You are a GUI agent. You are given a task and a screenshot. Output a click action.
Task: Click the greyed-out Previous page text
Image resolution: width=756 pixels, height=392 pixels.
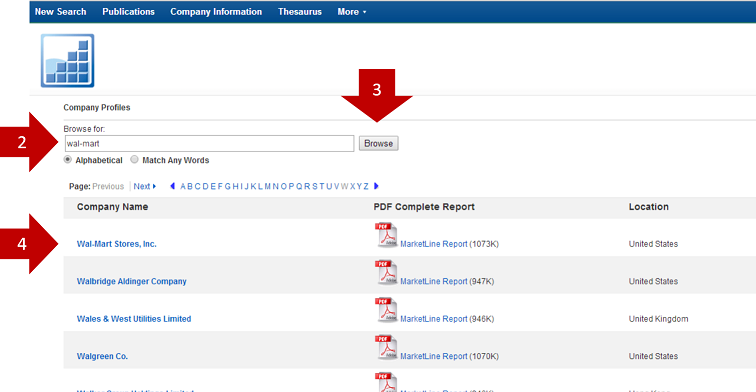pyautogui.click(x=108, y=186)
